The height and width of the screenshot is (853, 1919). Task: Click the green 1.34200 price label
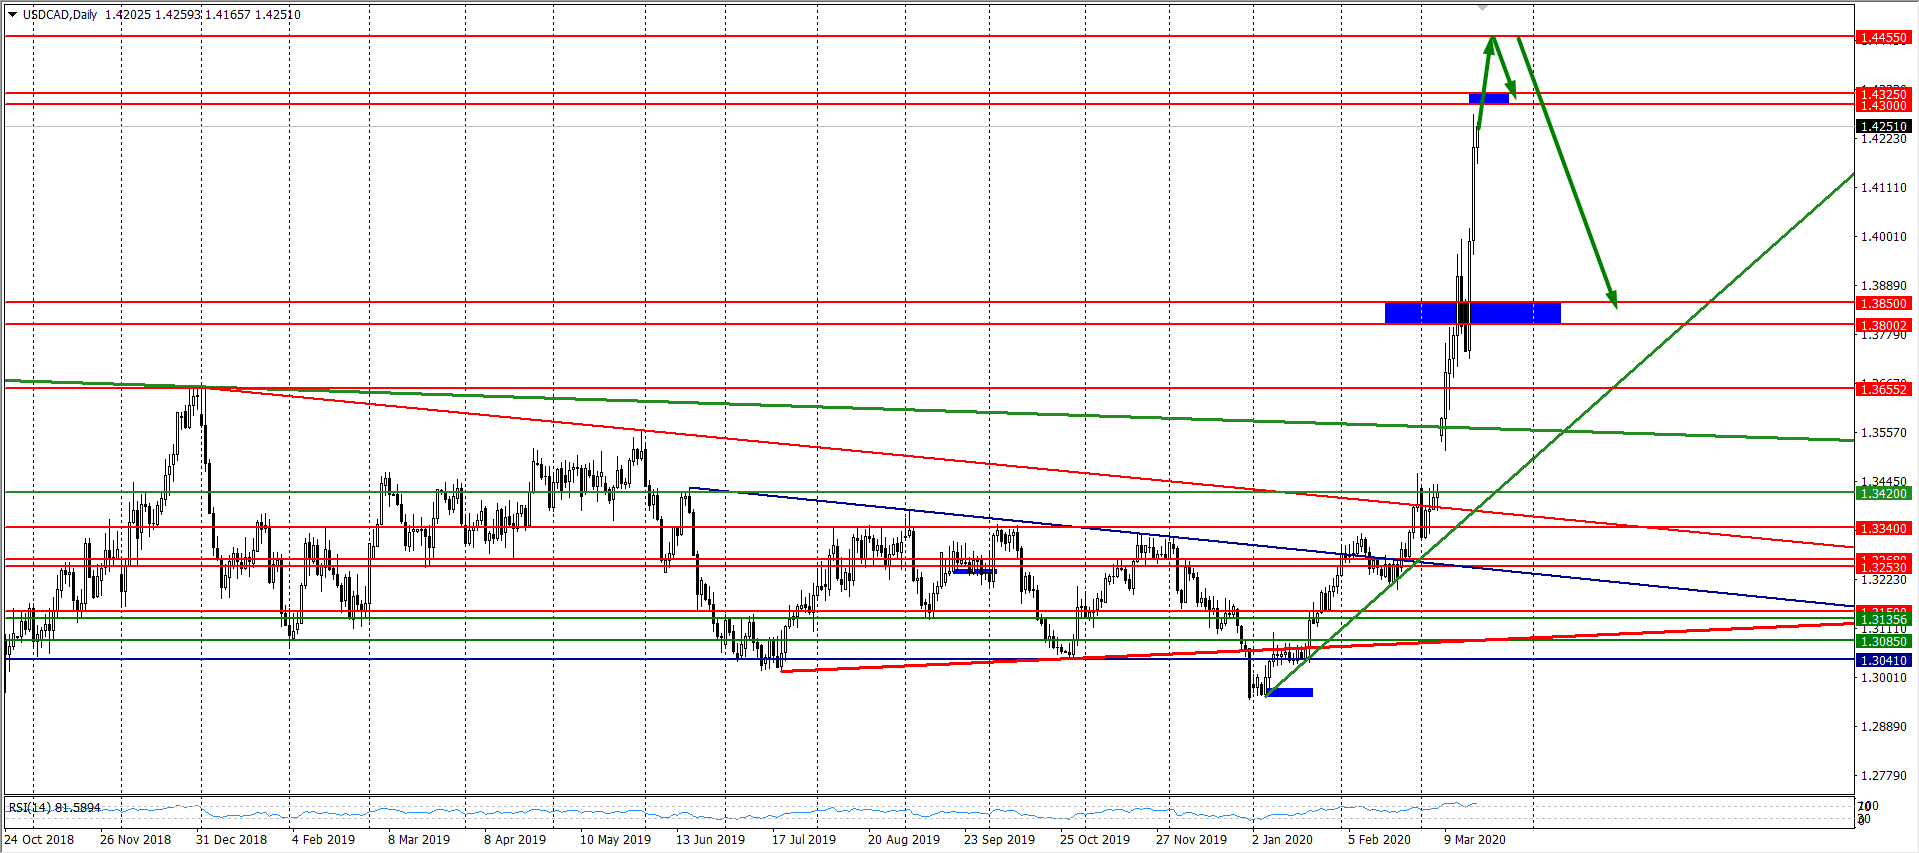[1883, 493]
